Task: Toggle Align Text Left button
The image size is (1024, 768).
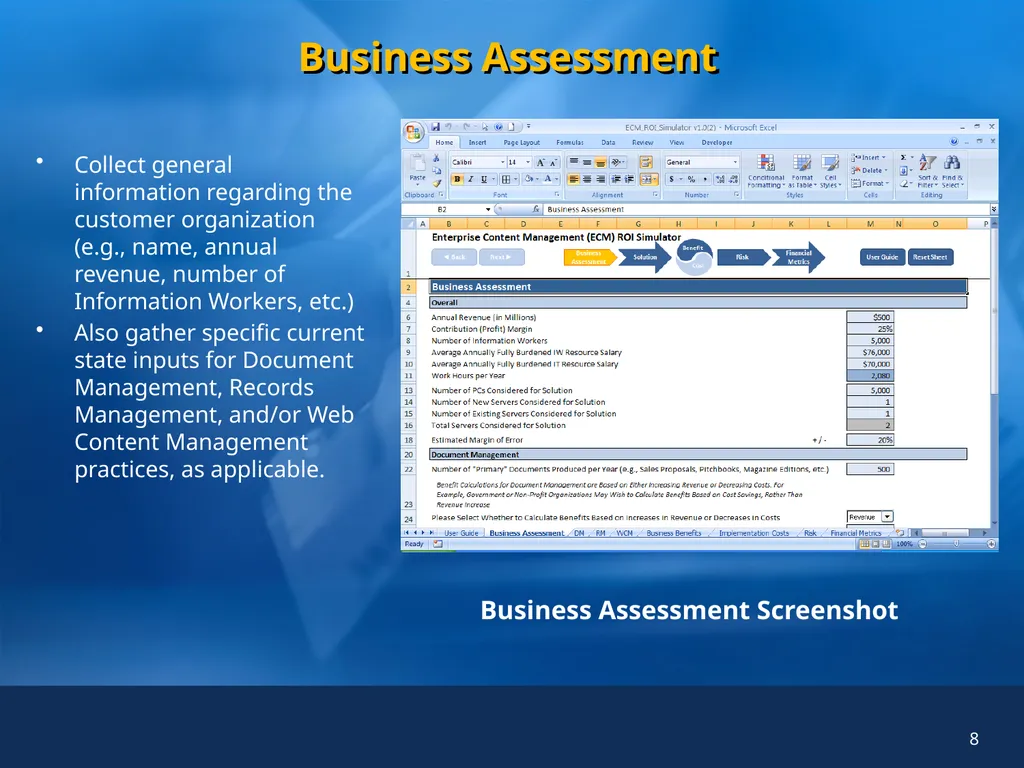Action: [573, 179]
